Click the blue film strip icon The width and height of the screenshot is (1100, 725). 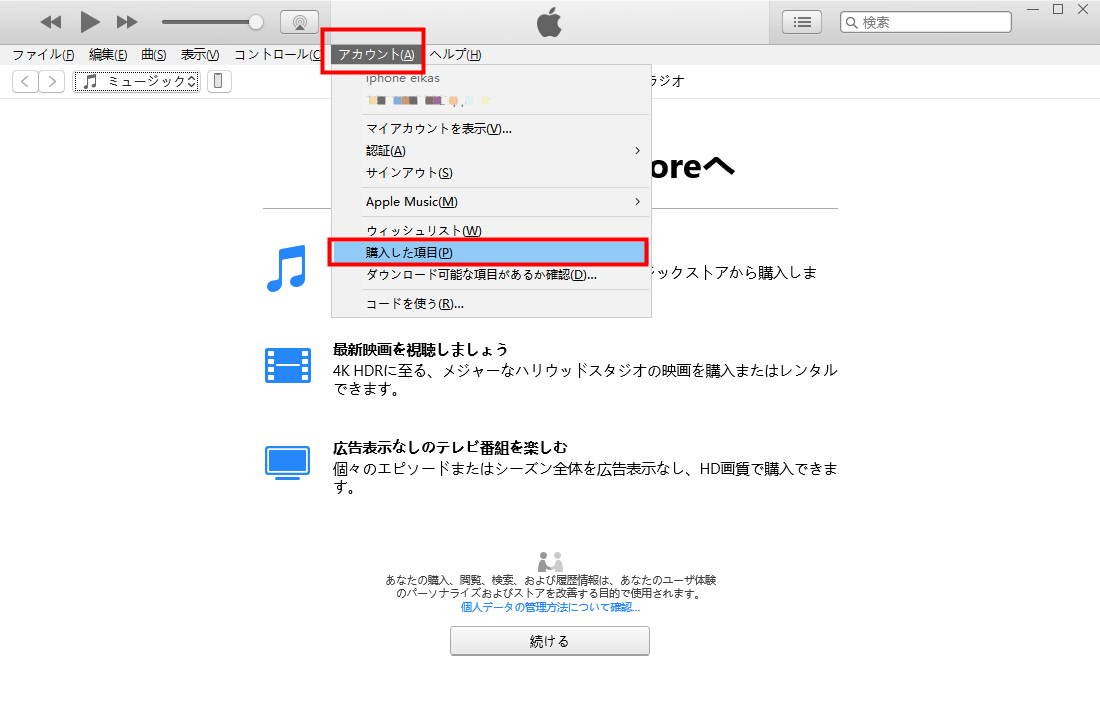coord(288,365)
